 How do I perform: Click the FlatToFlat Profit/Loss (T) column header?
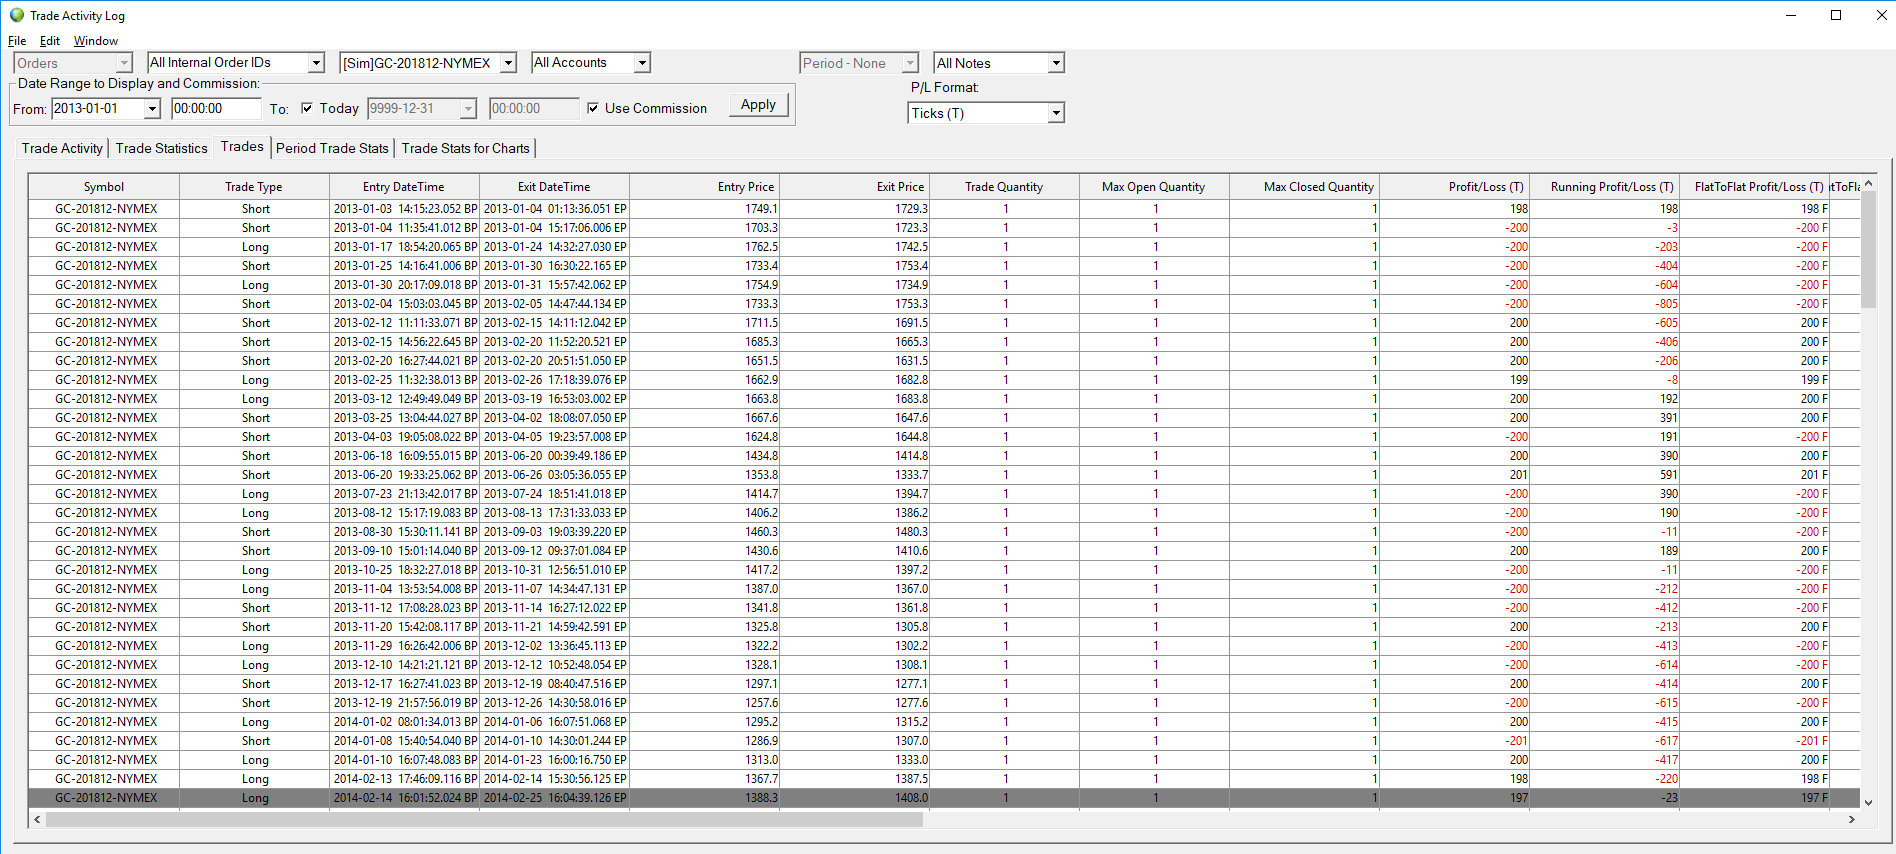point(1754,187)
